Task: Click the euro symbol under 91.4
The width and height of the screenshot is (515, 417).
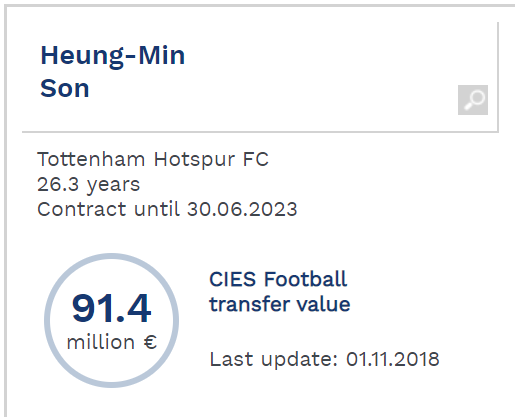Action: coord(150,342)
